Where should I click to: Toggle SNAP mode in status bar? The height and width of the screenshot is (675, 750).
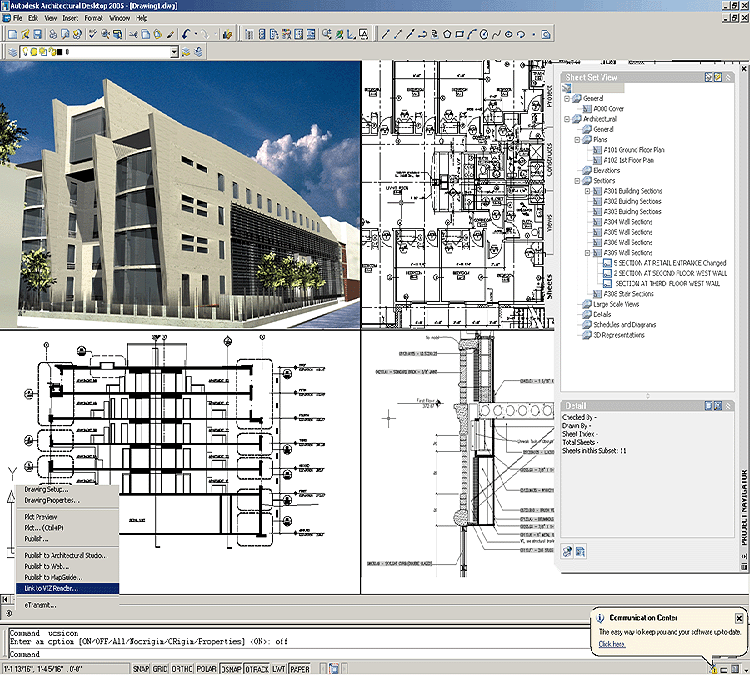(x=141, y=669)
